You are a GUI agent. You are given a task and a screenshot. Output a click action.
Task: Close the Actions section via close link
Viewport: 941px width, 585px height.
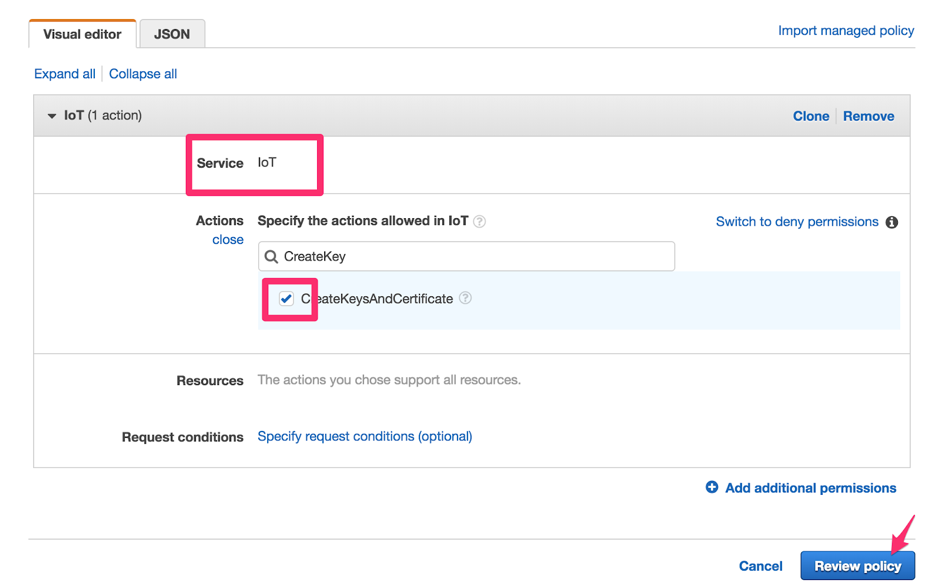228,240
